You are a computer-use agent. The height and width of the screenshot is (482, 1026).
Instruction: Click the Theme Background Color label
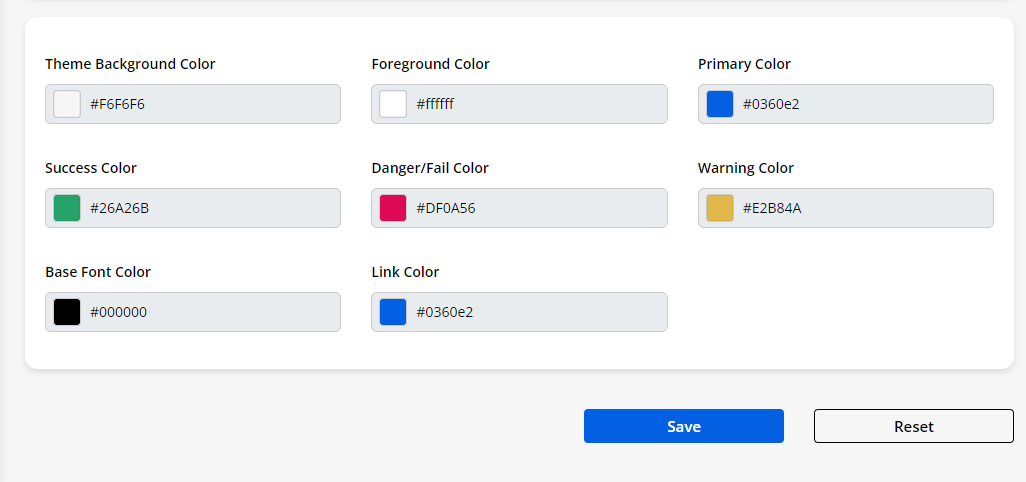(130, 64)
